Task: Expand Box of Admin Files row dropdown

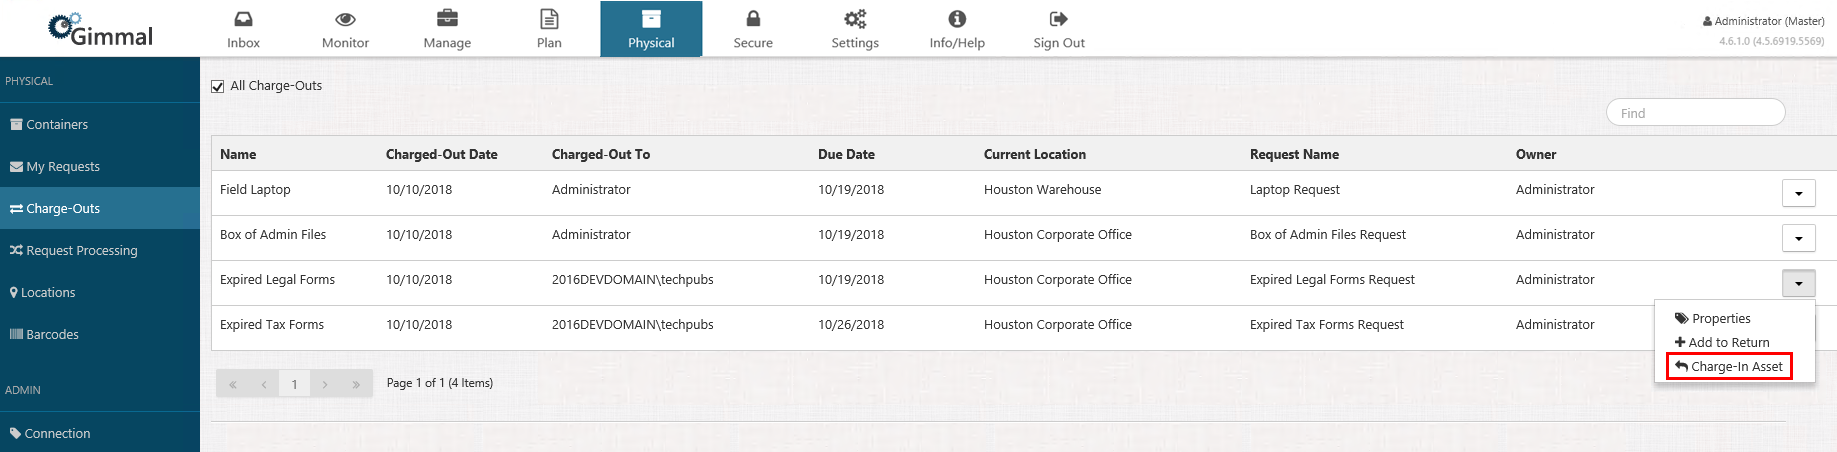Action: pyautogui.click(x=1798, y=239)
